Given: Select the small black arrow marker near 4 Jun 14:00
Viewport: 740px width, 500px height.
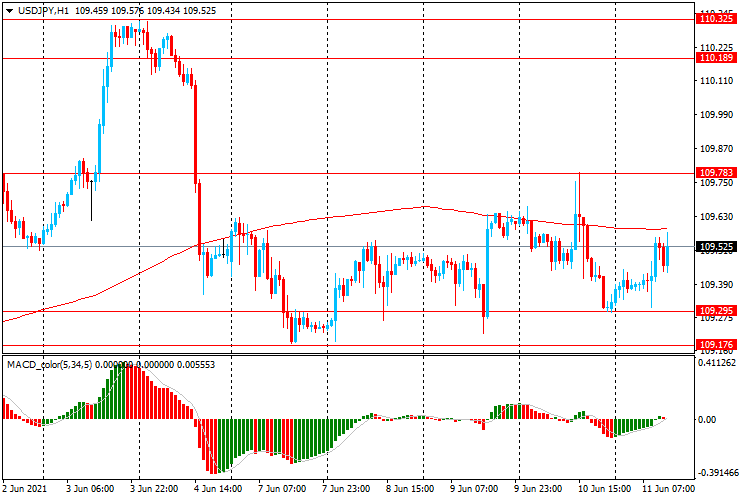Looking at the screenshot, I should point(224,248).
